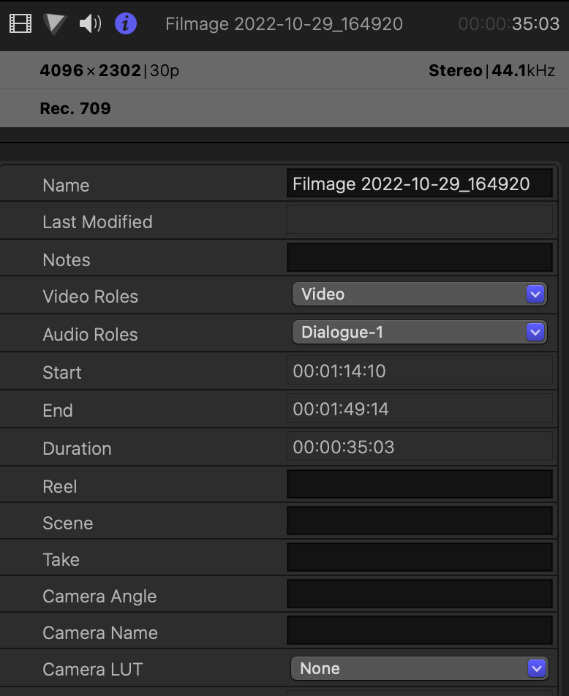Image resolution: width=569 pixels, height=696 pixels.
Task: Click the Start timecode value 00:01:14:10
Action: coord(339,371)
